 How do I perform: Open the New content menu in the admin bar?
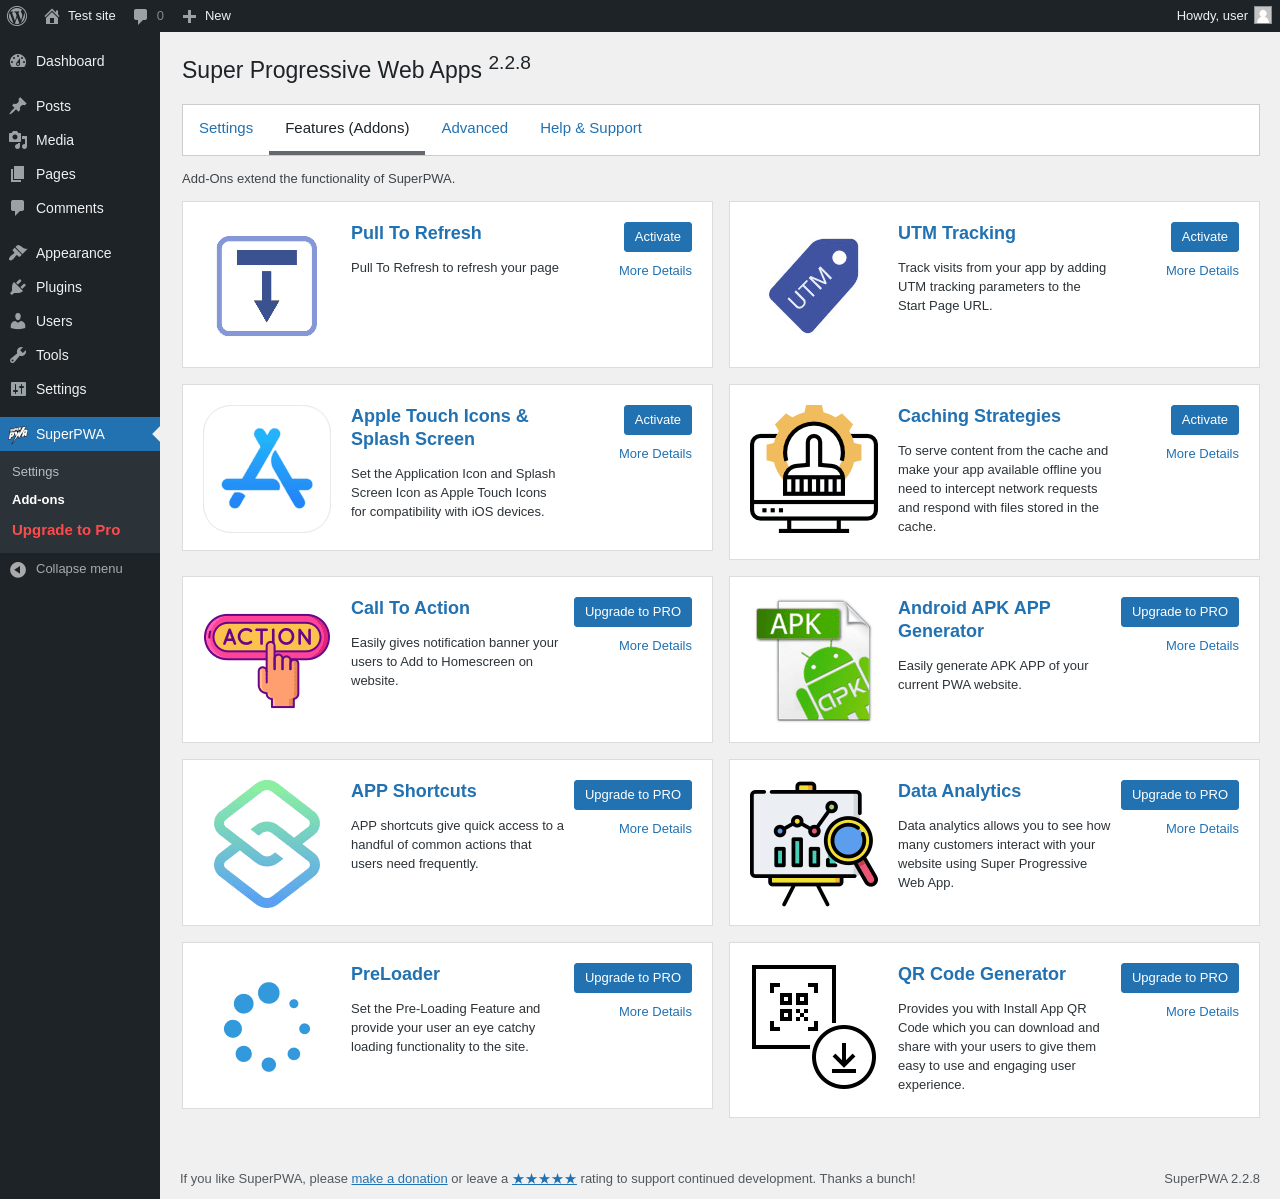[x=206, y=16]
